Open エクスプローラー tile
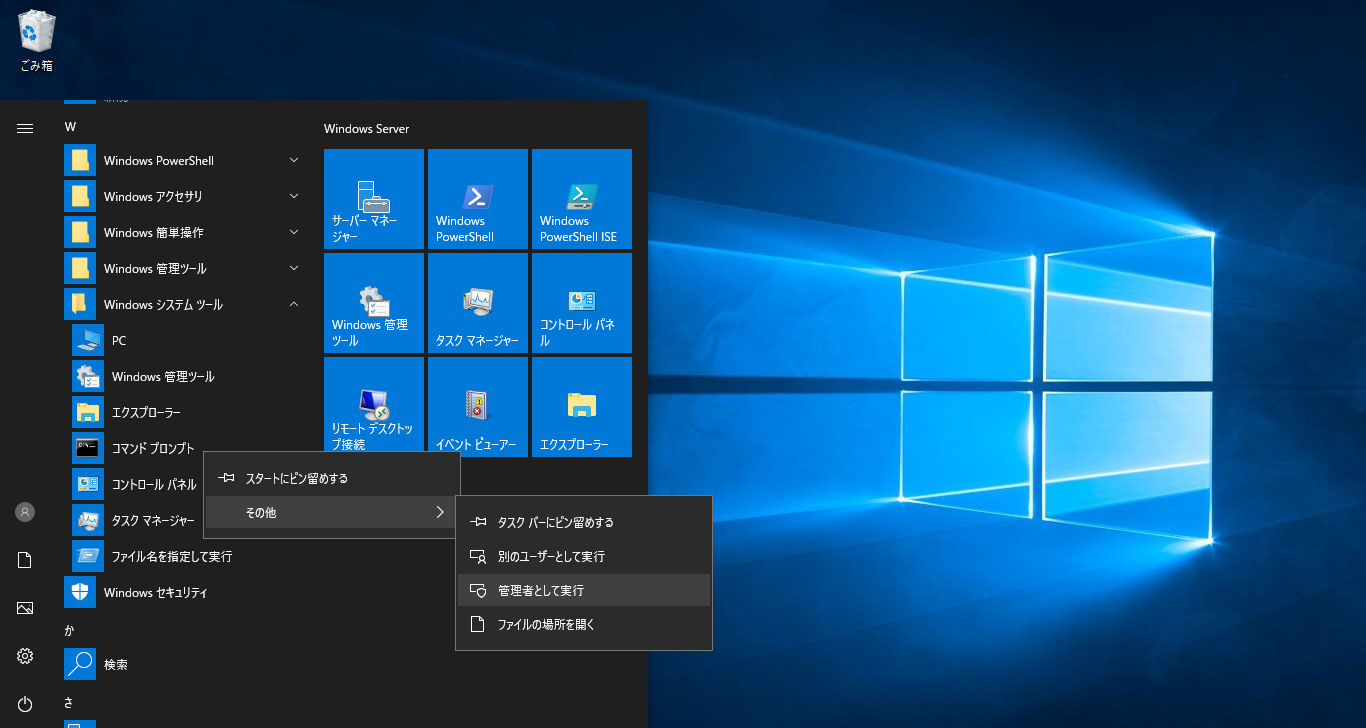 coord(582,407)
